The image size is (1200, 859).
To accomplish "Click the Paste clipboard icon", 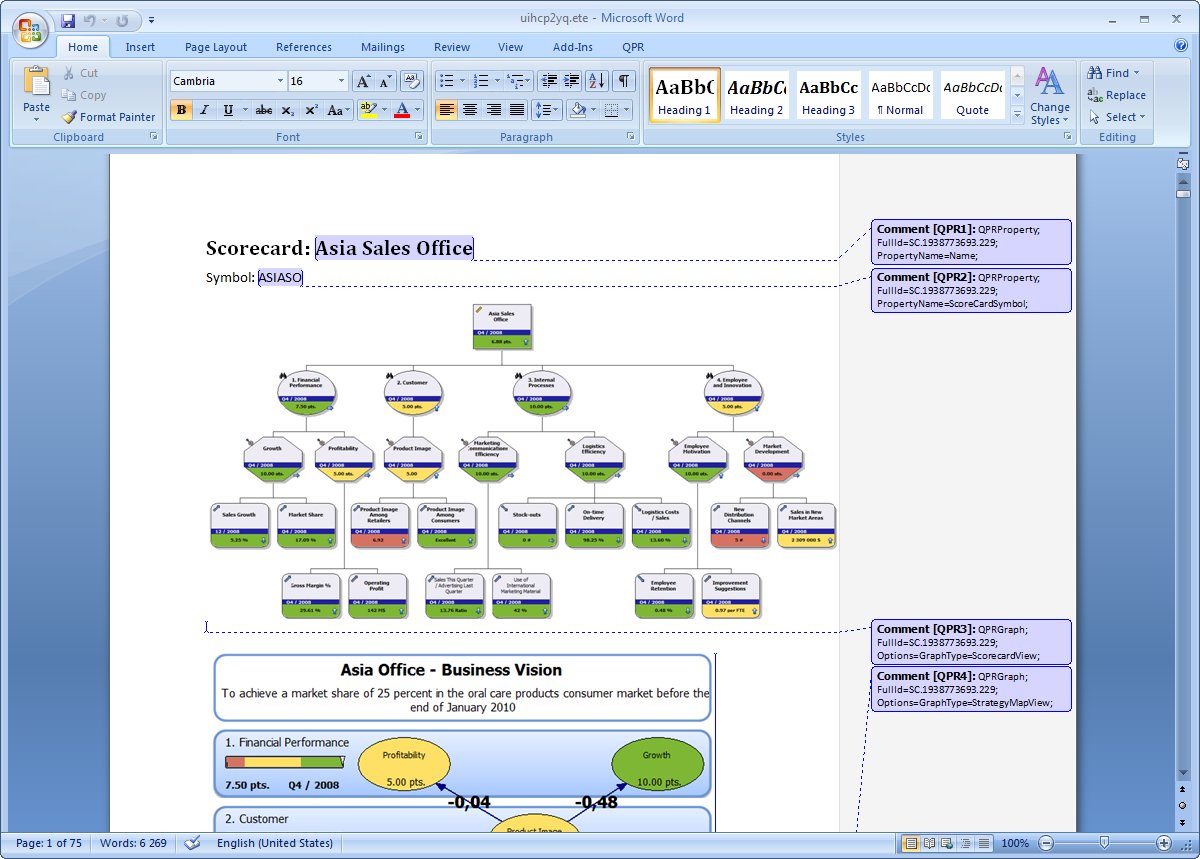I will [x=37, y=81].
